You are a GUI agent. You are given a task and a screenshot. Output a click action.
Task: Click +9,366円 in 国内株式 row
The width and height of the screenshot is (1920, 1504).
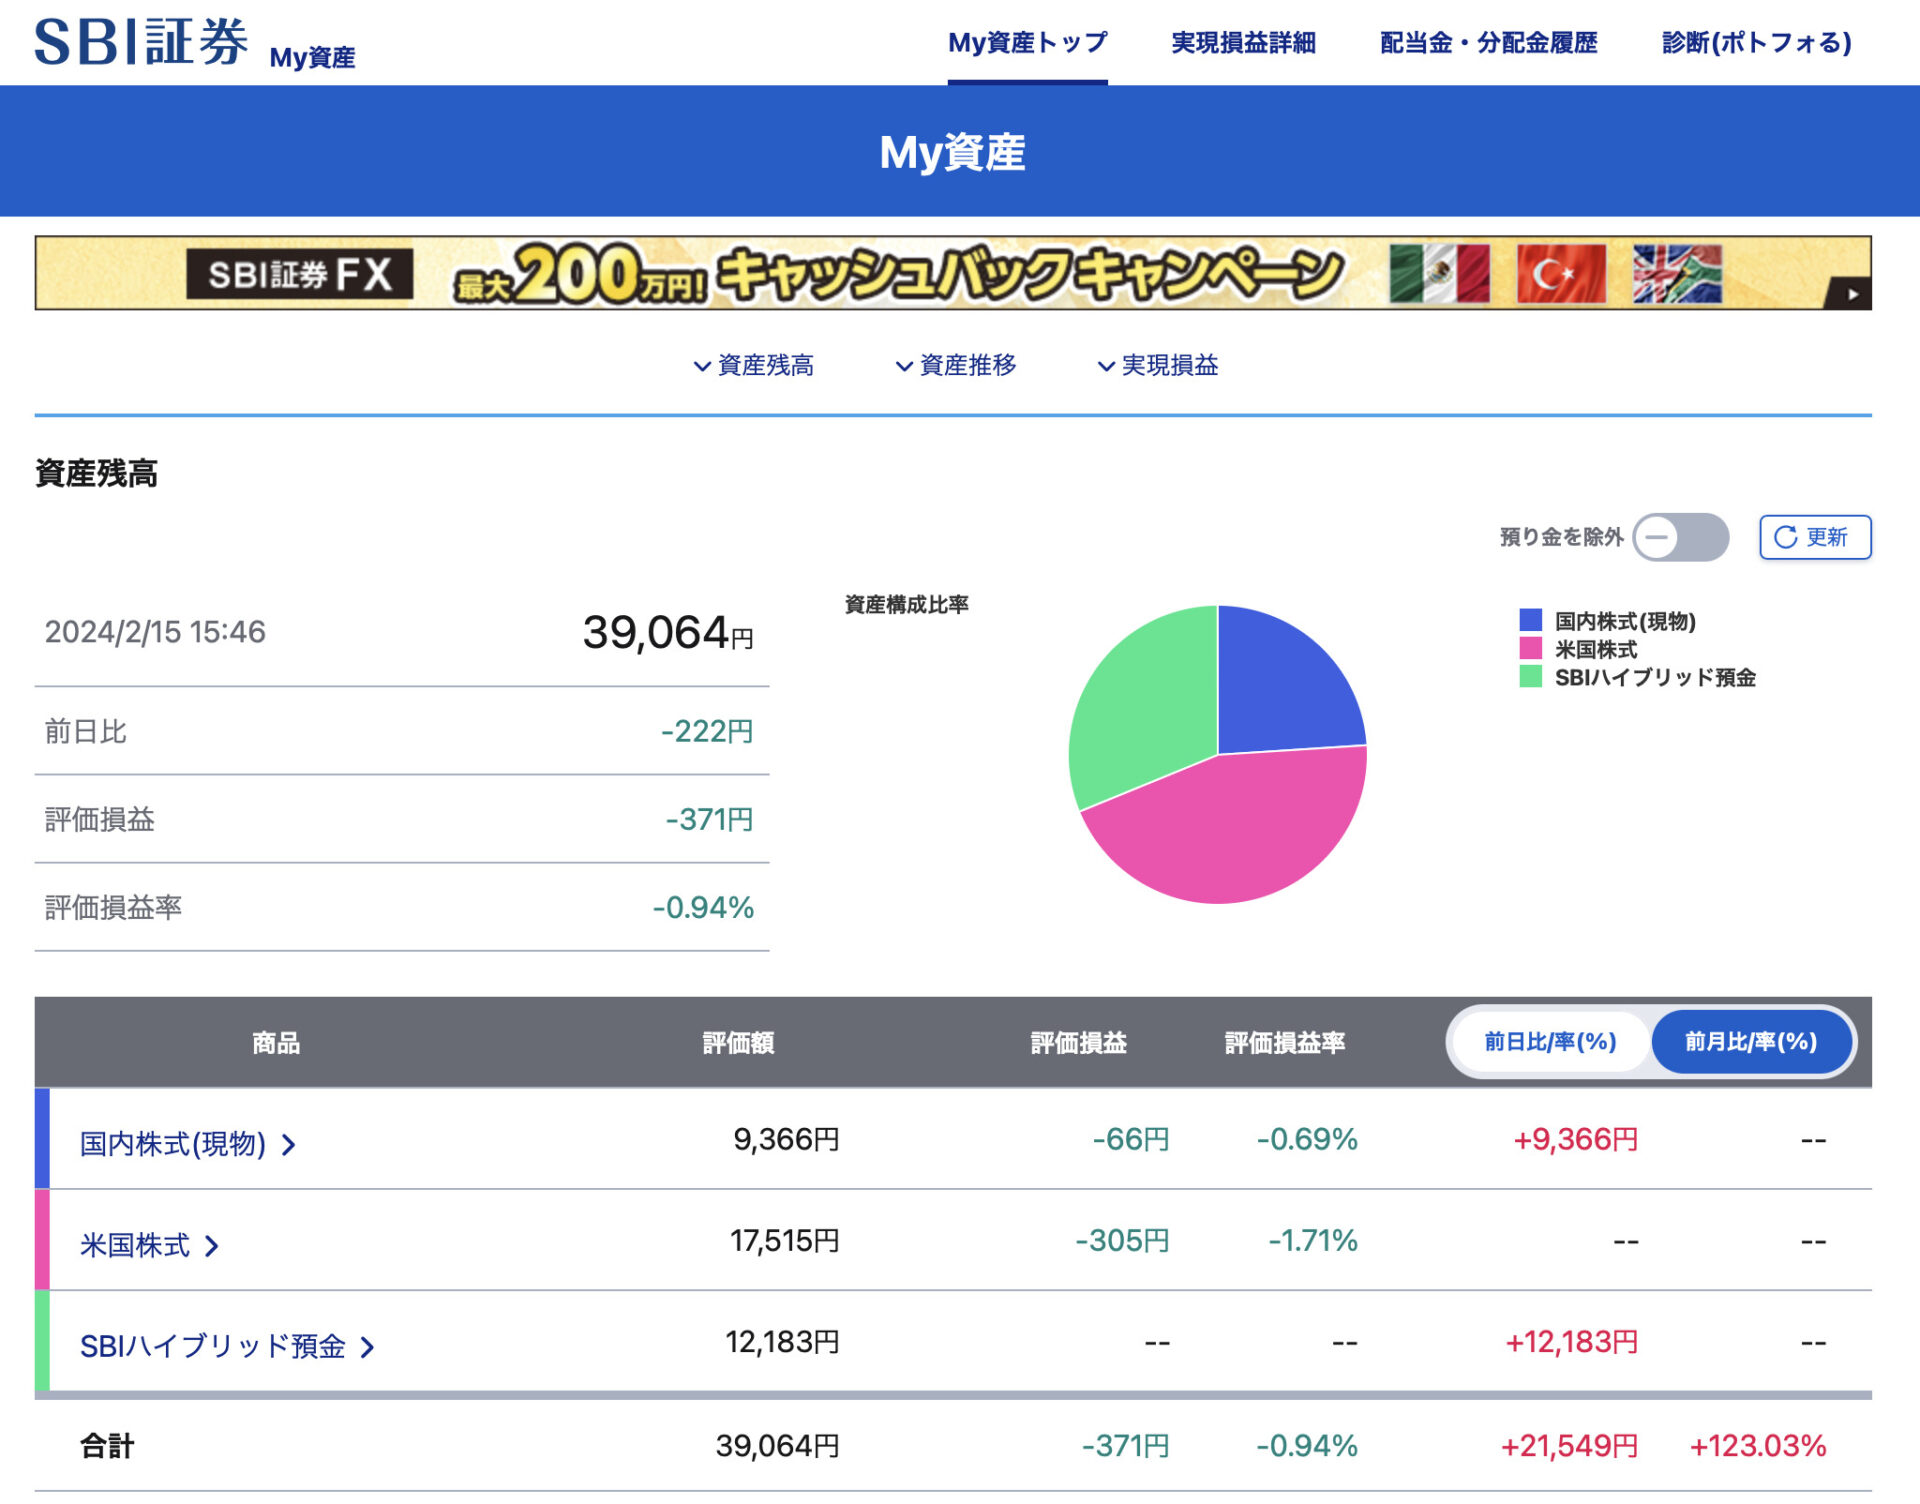click(x=1575, y=1139)
